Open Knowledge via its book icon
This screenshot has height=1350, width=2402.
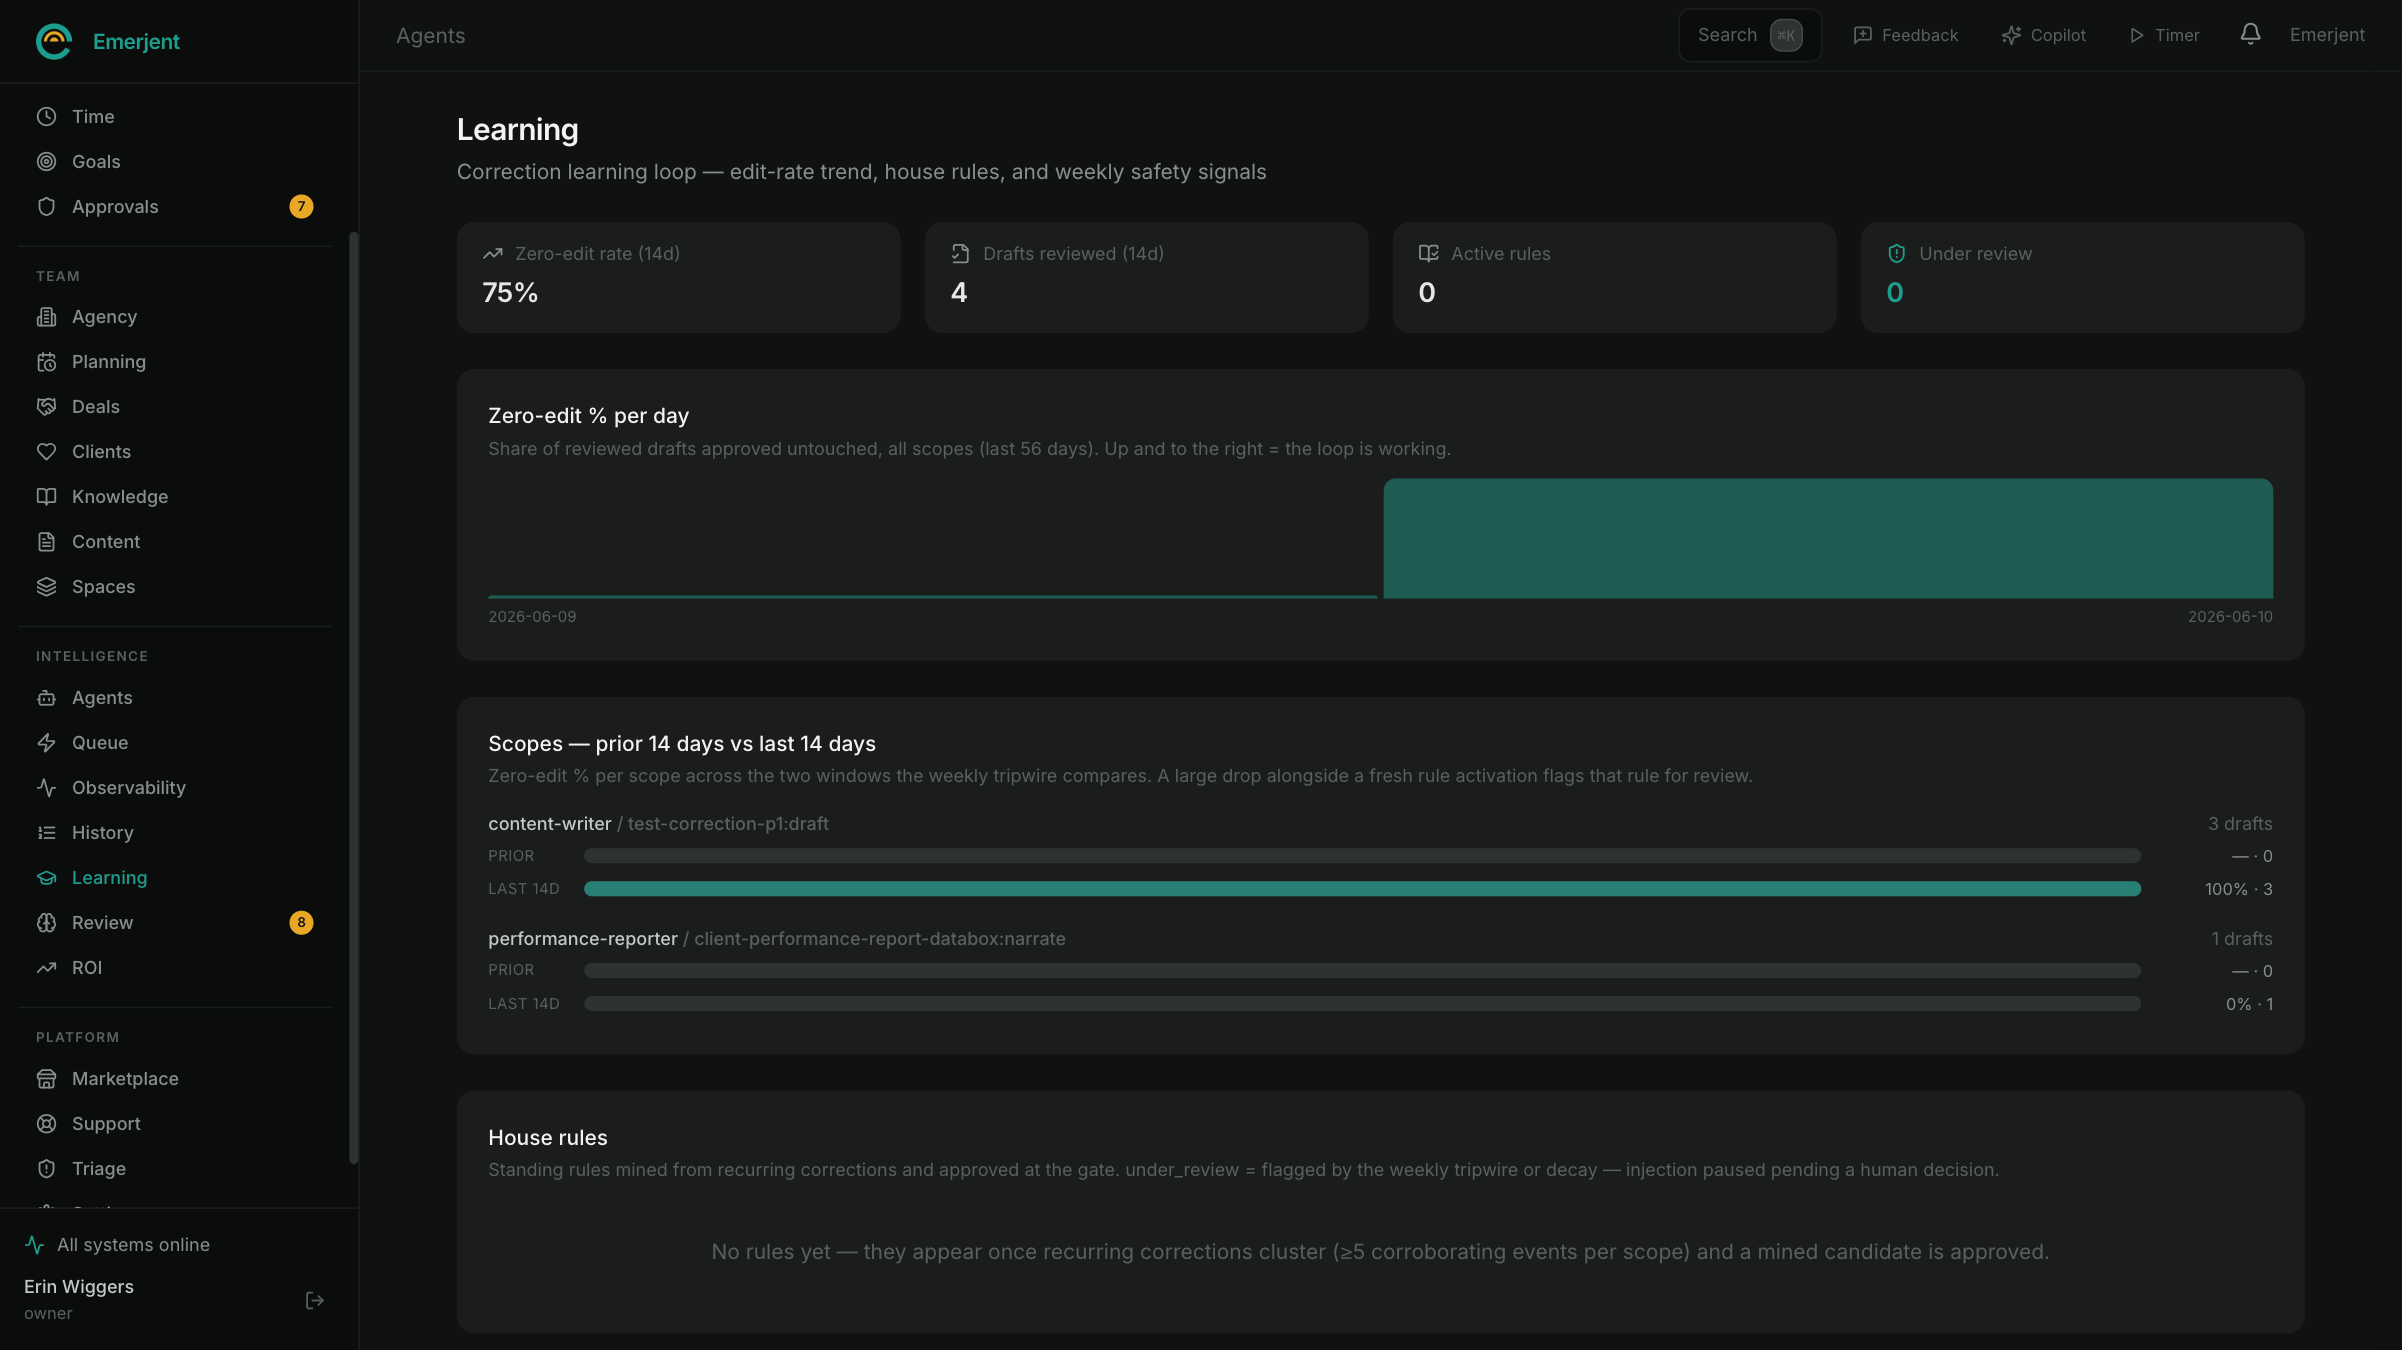(x=46, y=496)
